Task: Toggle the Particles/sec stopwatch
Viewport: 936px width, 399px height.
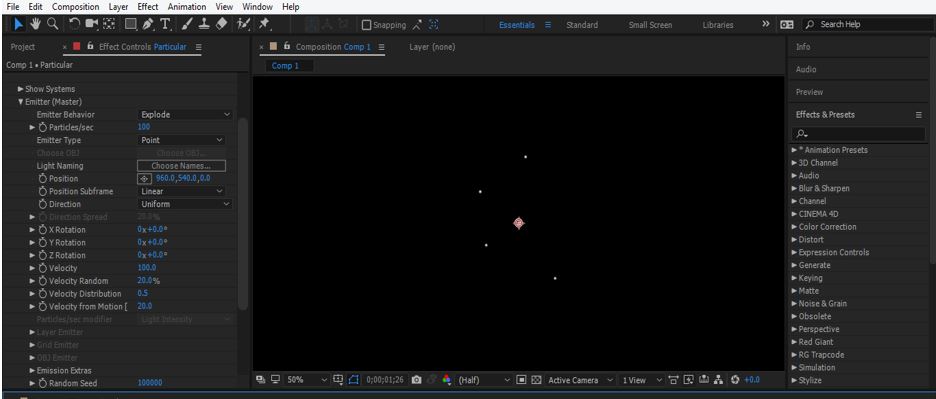Action: point(42,127)
